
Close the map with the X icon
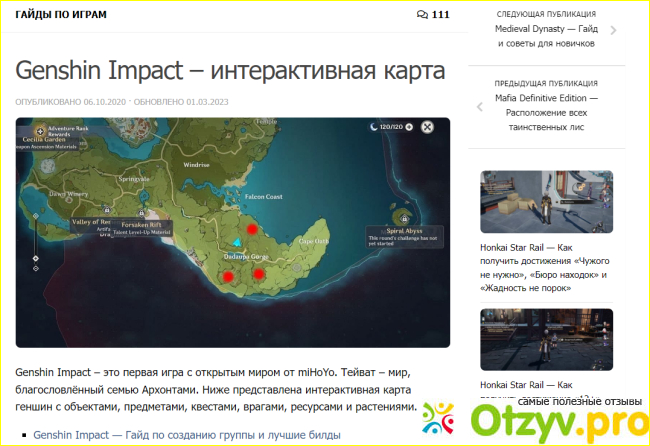427,127
